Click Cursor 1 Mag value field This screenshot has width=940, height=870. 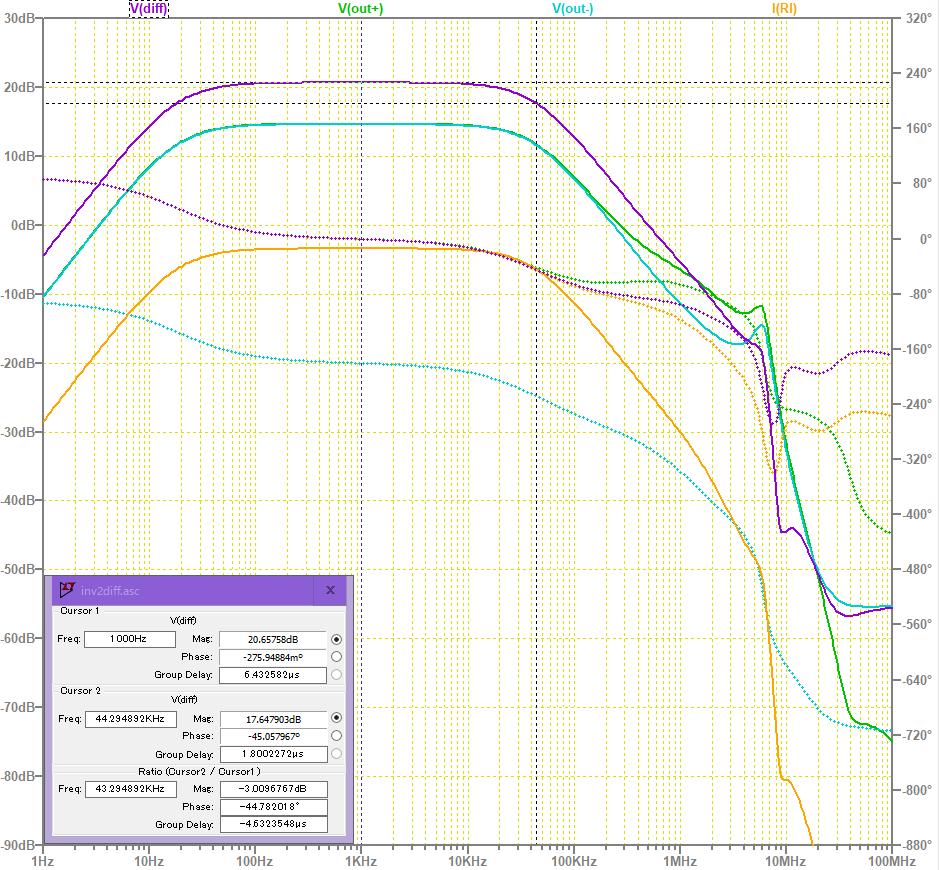tap(272, 639)
